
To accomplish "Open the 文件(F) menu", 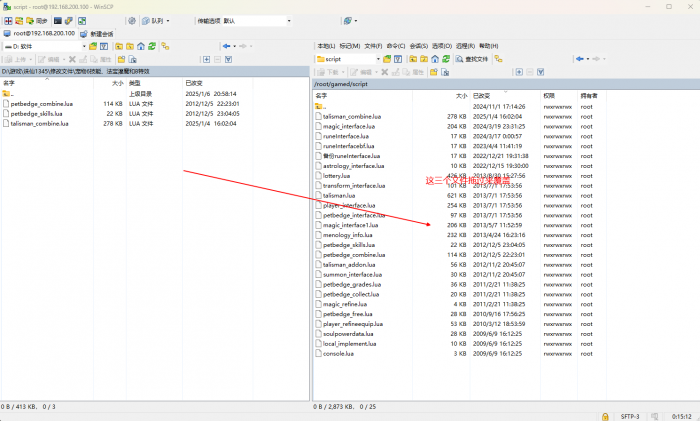I will (373, 46).
